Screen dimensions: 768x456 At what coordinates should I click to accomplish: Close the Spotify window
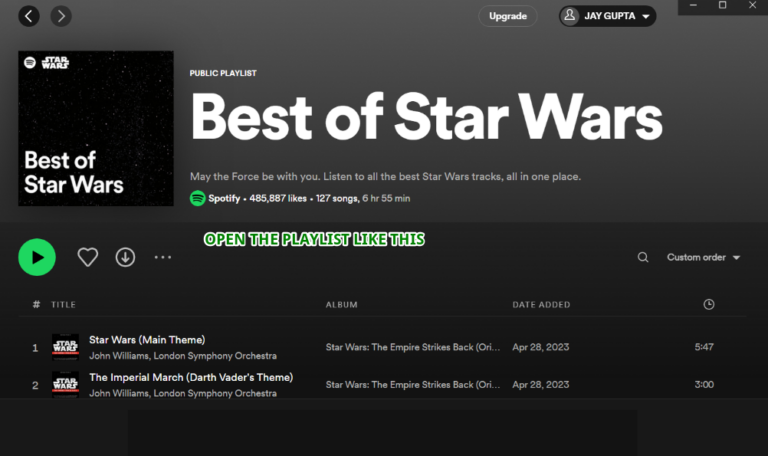(x=752, y=5)
